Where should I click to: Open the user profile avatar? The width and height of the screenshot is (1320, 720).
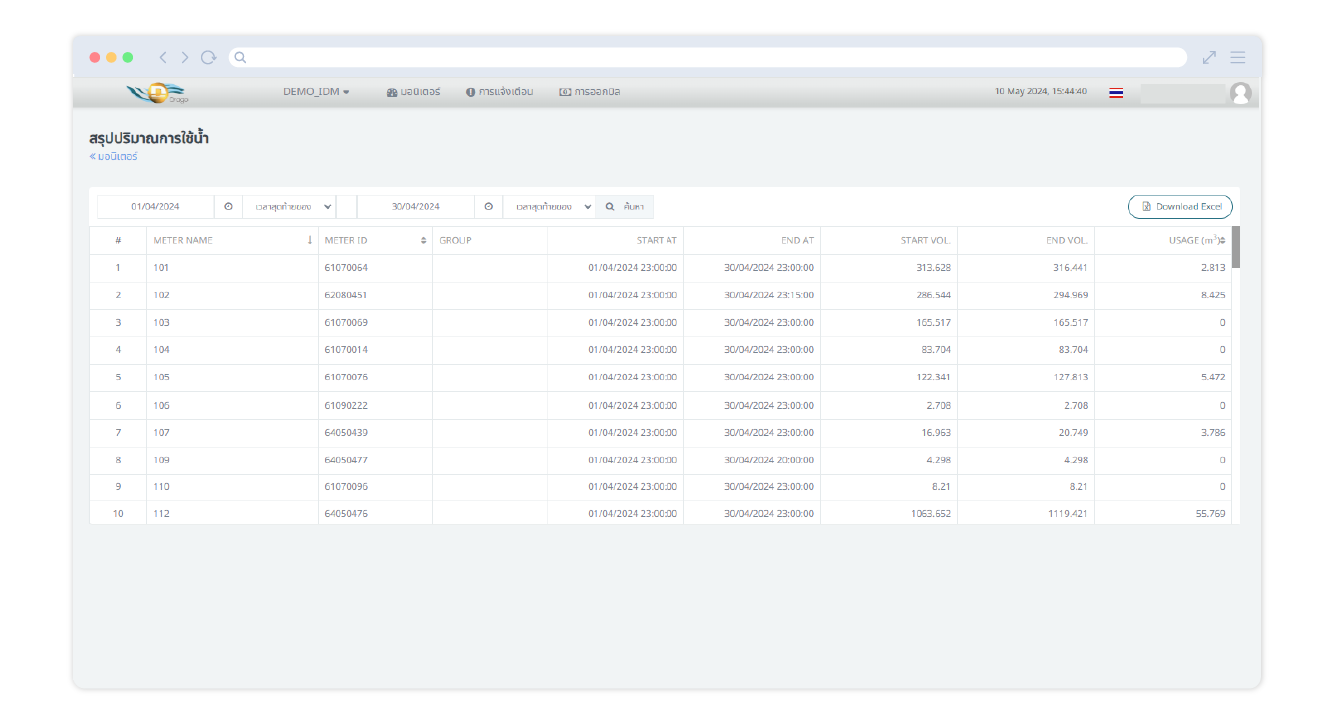click(1240, 93)
